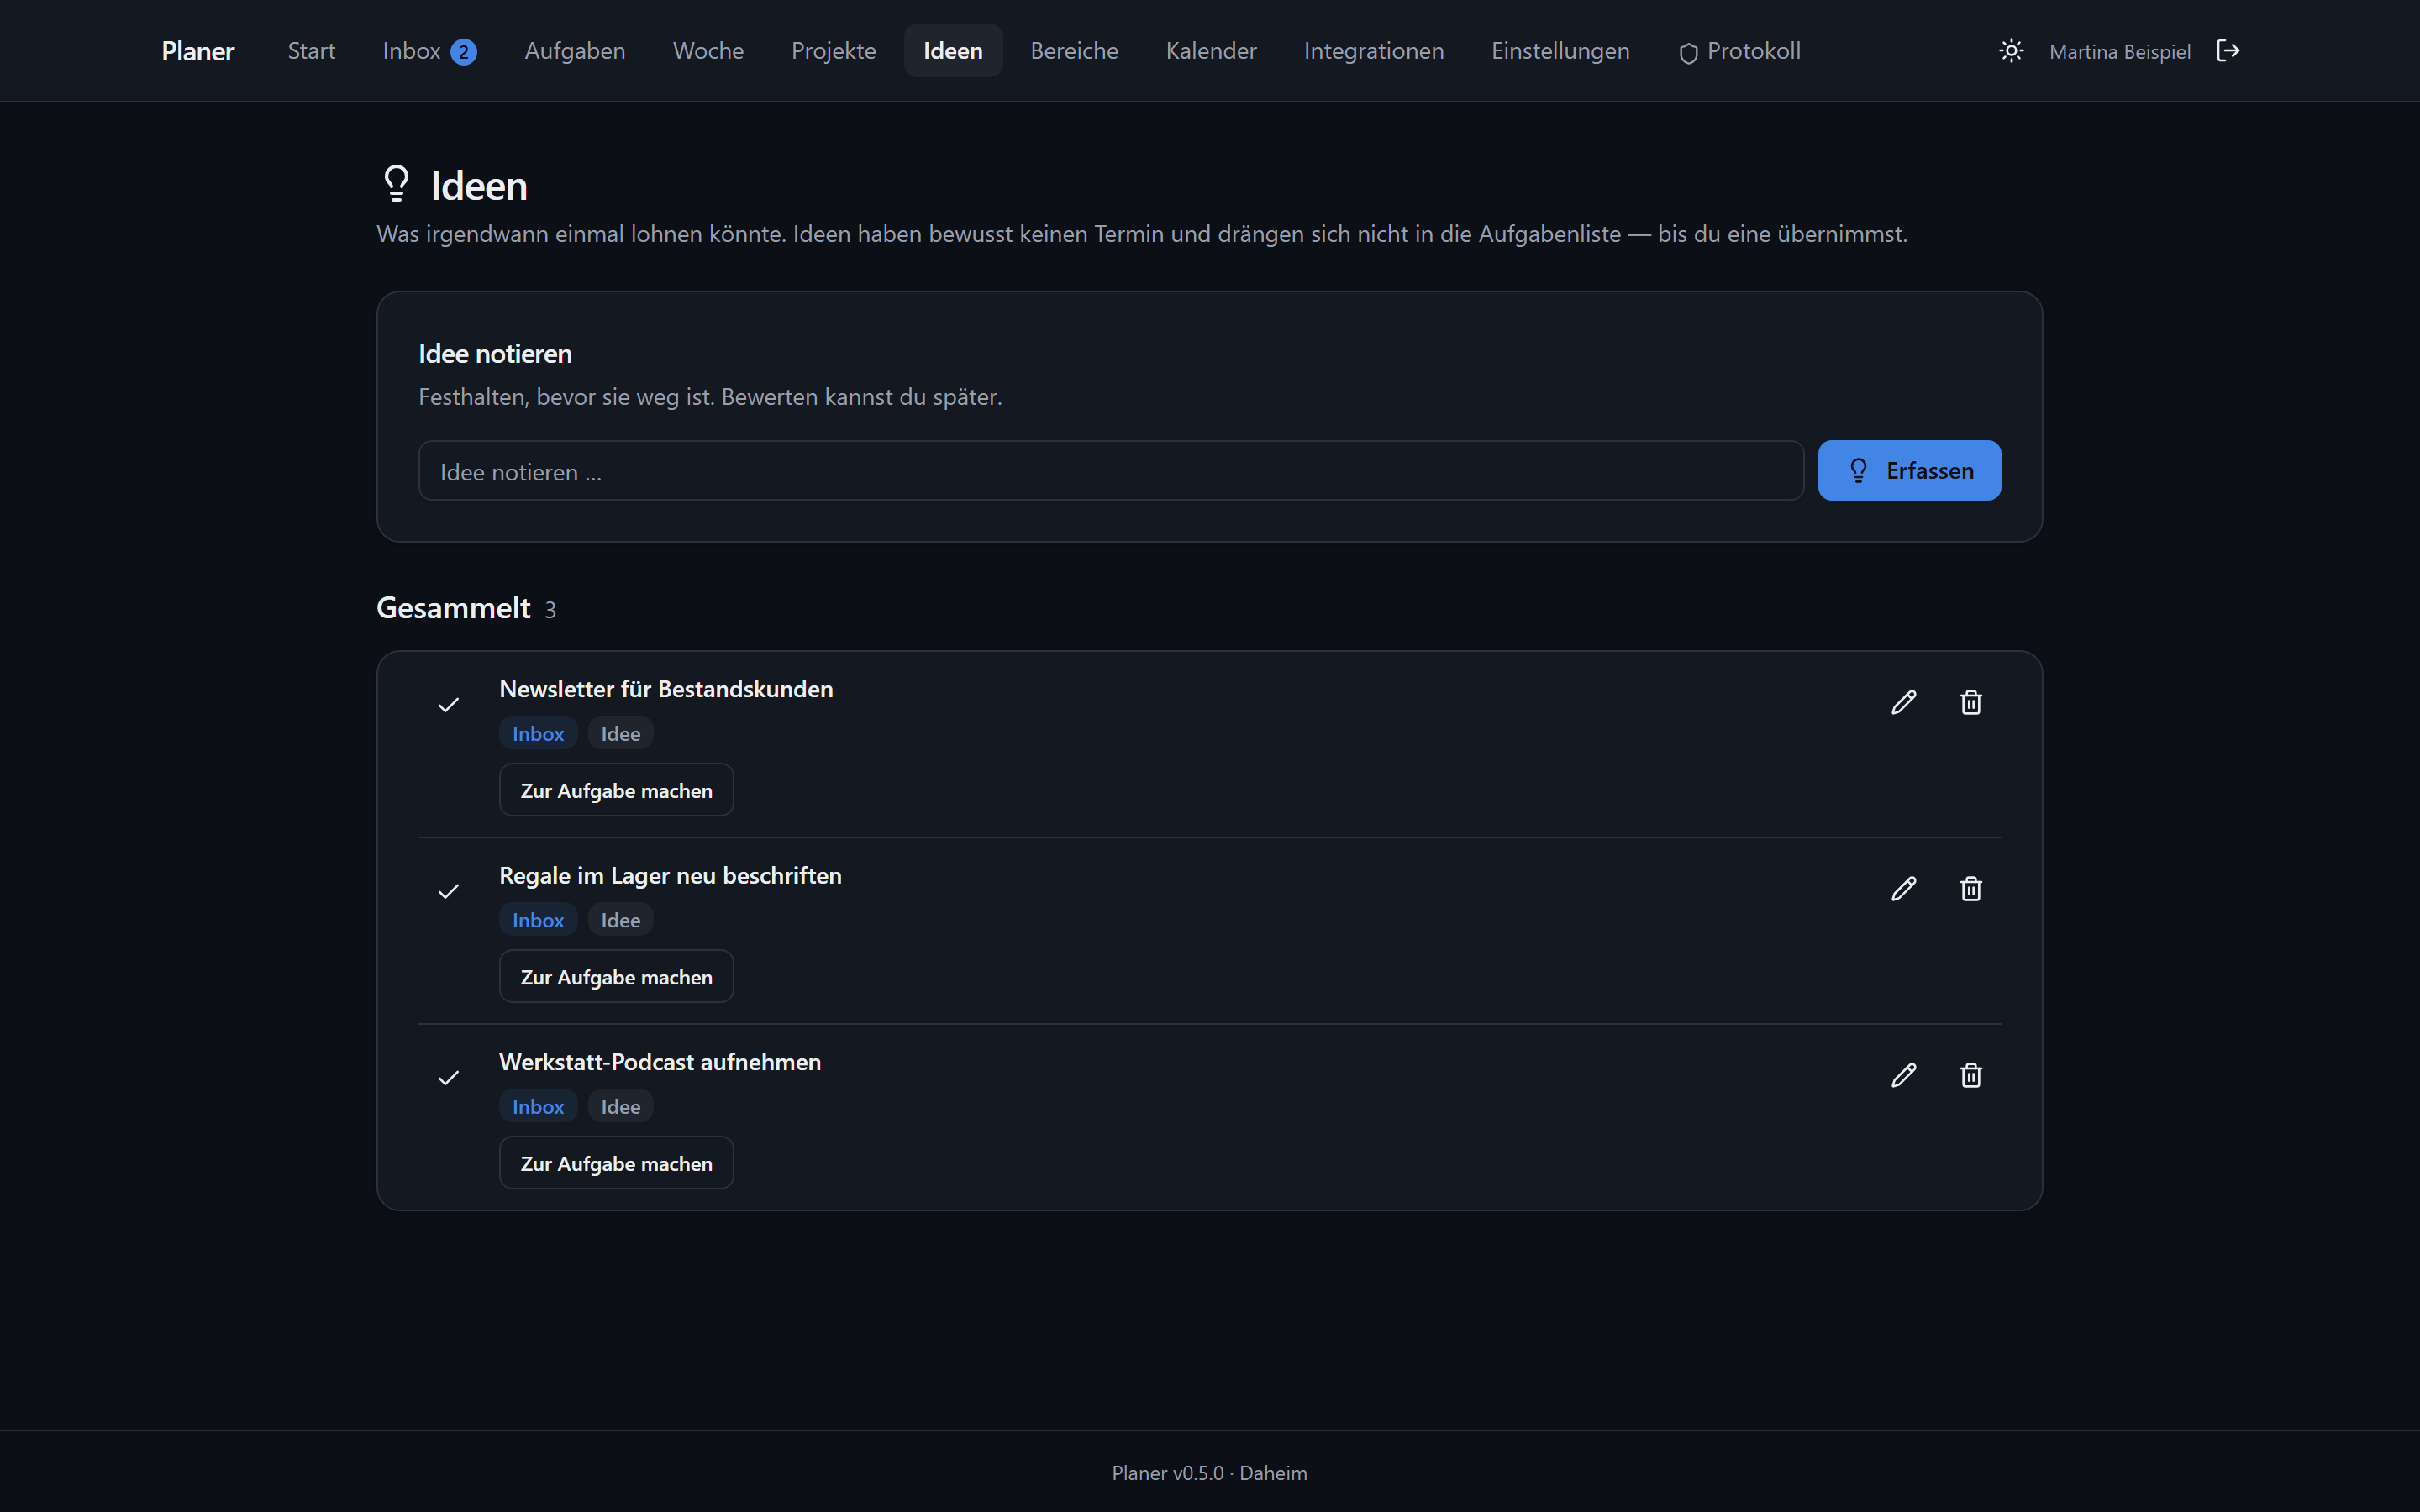Click the blue Erfassen button
This screenshot has height=1512, width=2420.
(1909, 470)
